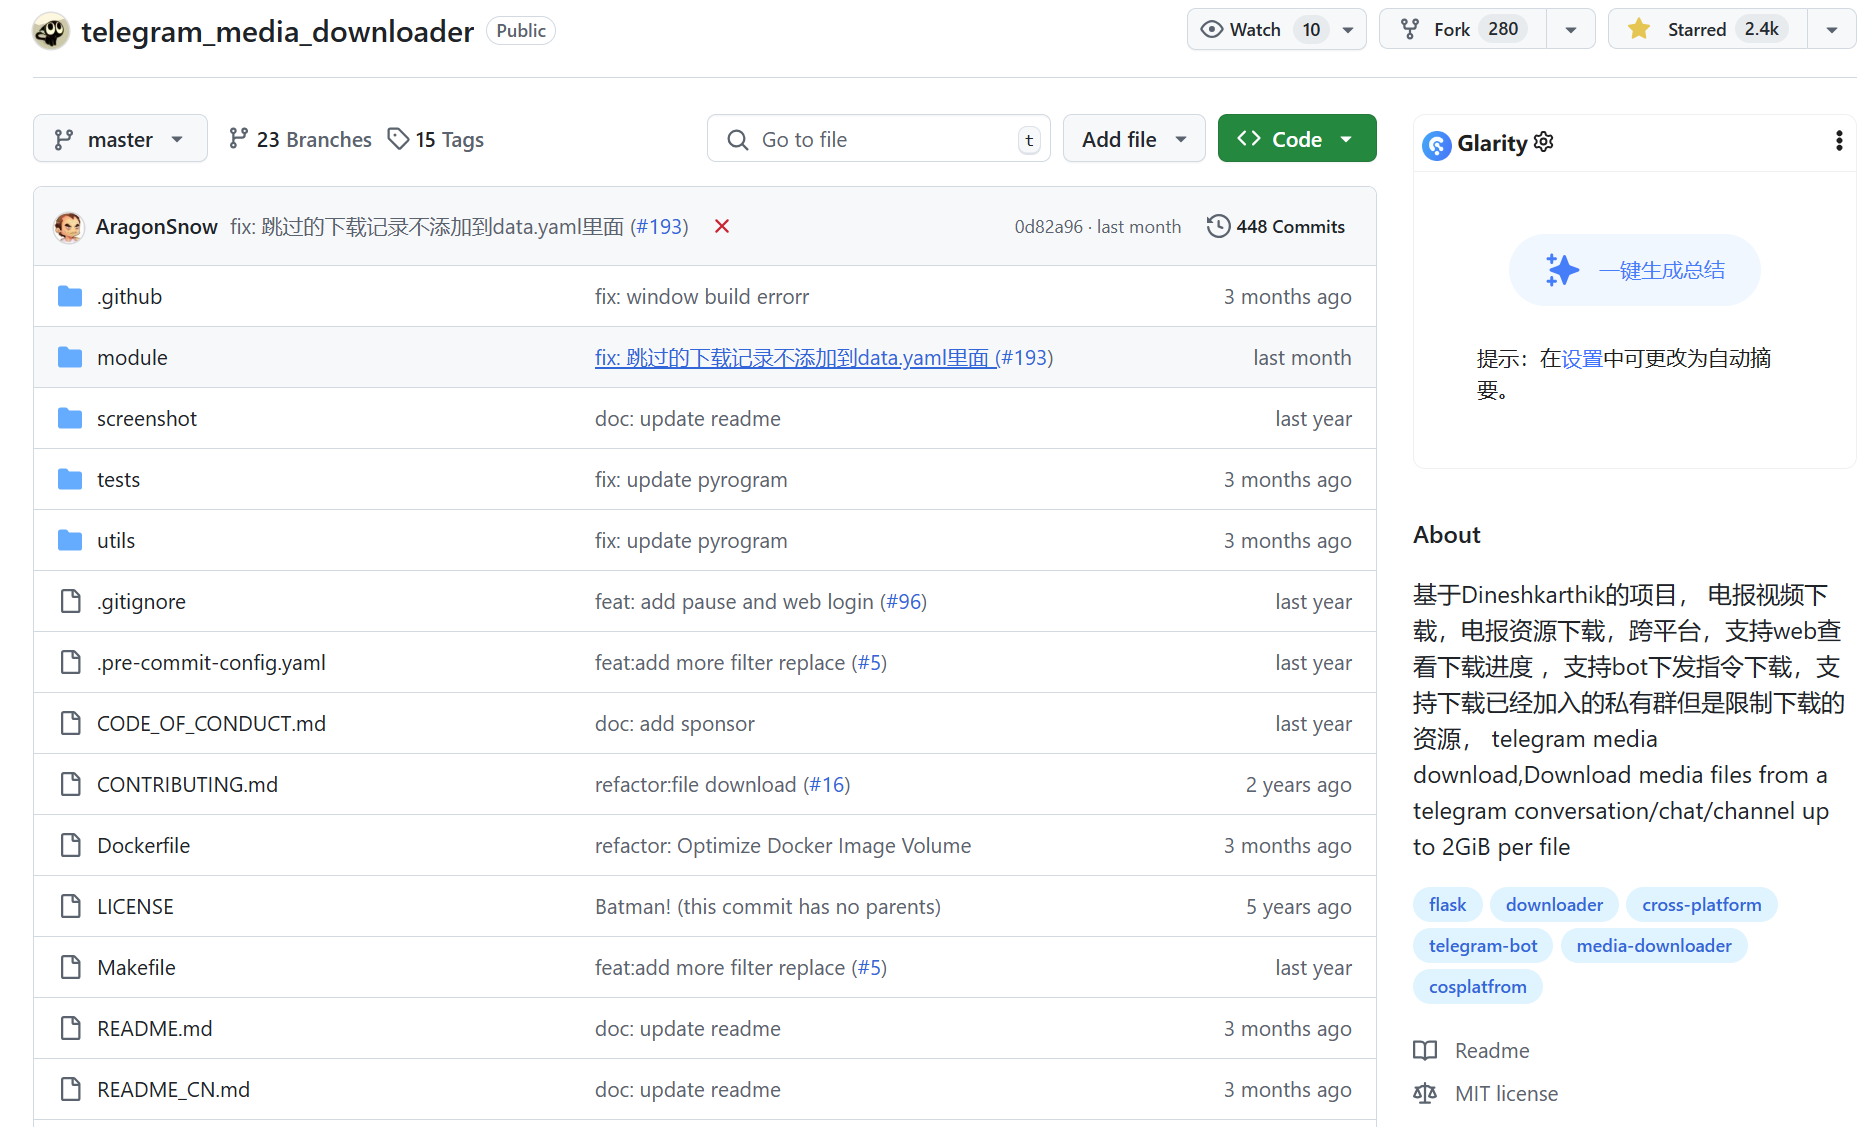Open the Readme link in About
The height and width of the screenshot is (1127, 1867).
[x=1491, y=1050]
